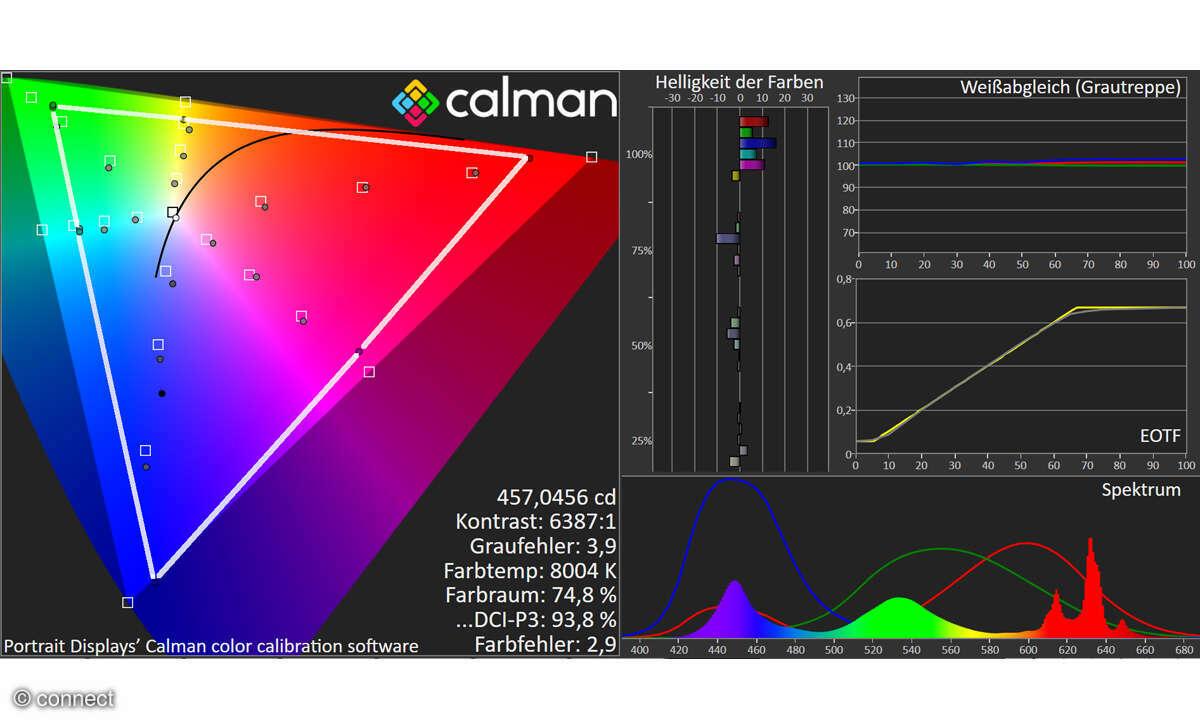The width and height of the screenshot is (1200, 720).
Task: Click the 400 wavelength label on spectrum axis
Action: point(640,650)
